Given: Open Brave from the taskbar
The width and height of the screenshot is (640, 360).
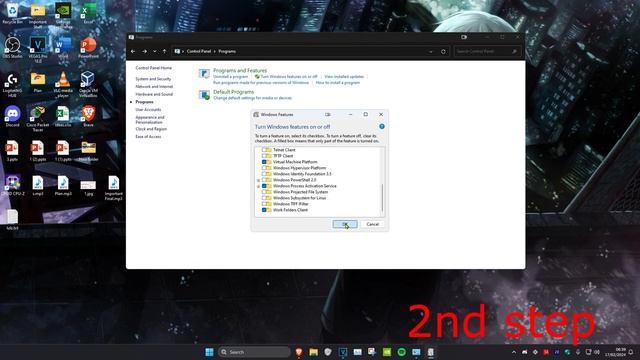Looking at the screenshot, I should (x=299, y=352).
